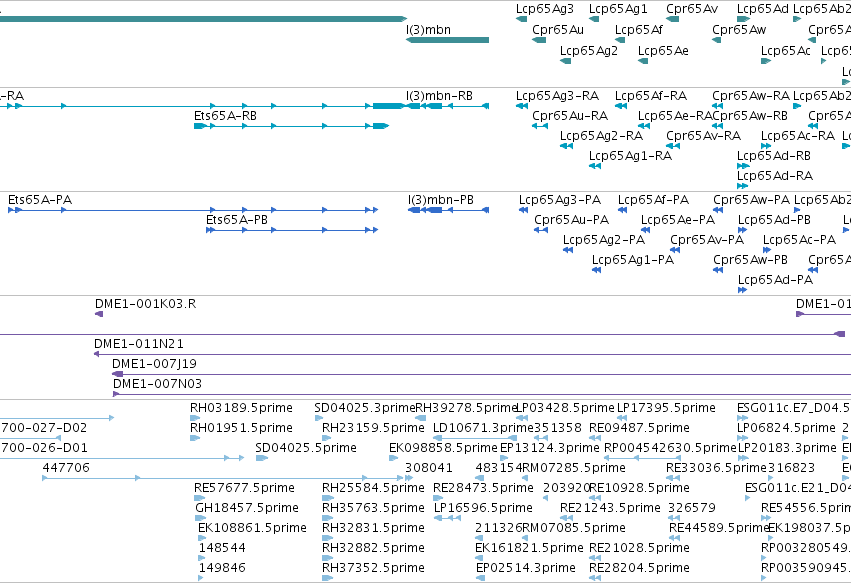The height and width of the screenshot is (583, 851).
Task: Select the 326579 feature label
Action: [692, 508]
